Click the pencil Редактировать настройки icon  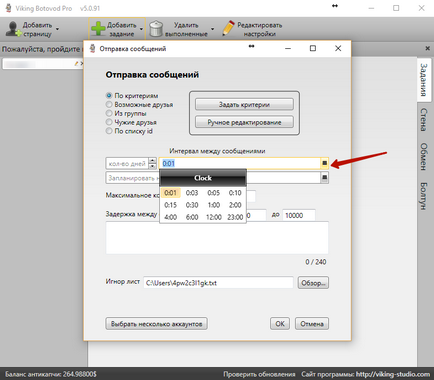pyautogui.click(x=228, y=28)
